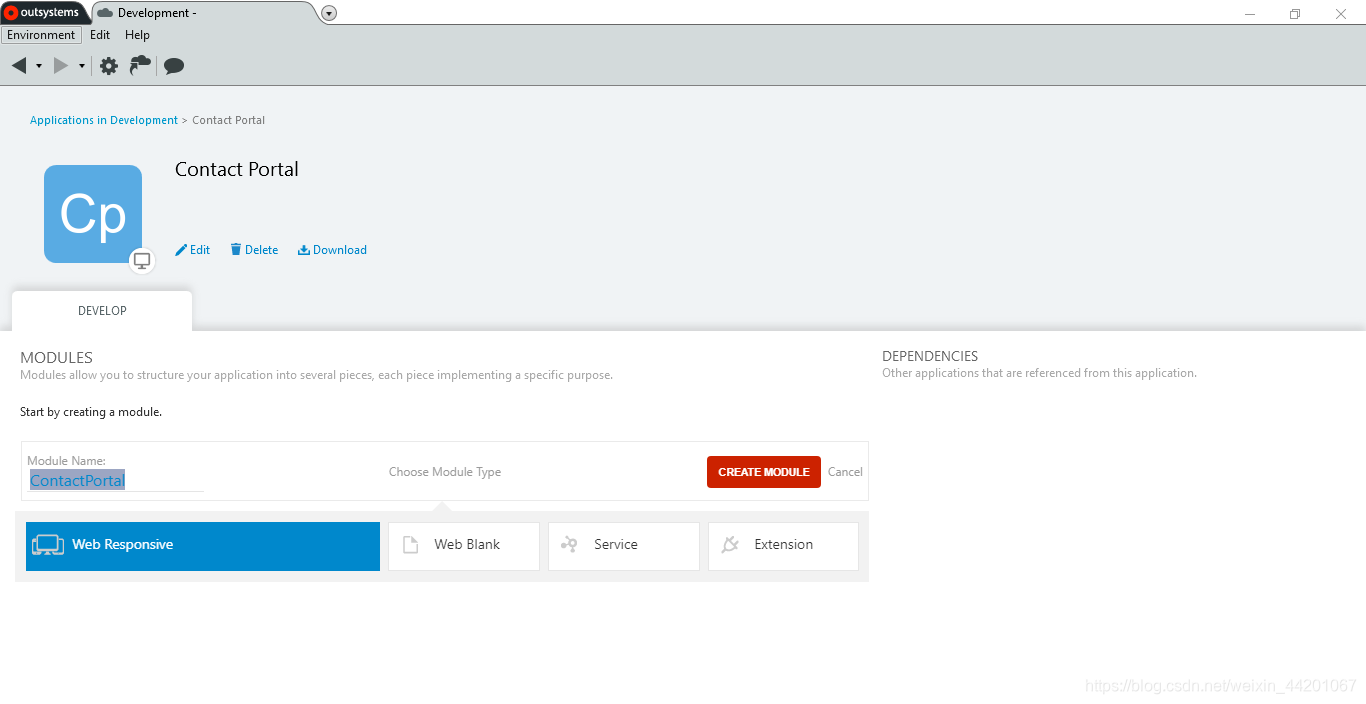The height and width of the screenshot is (704, 1366).
Task: Click the Module Name input field
Action: click(x=115, y=481)
